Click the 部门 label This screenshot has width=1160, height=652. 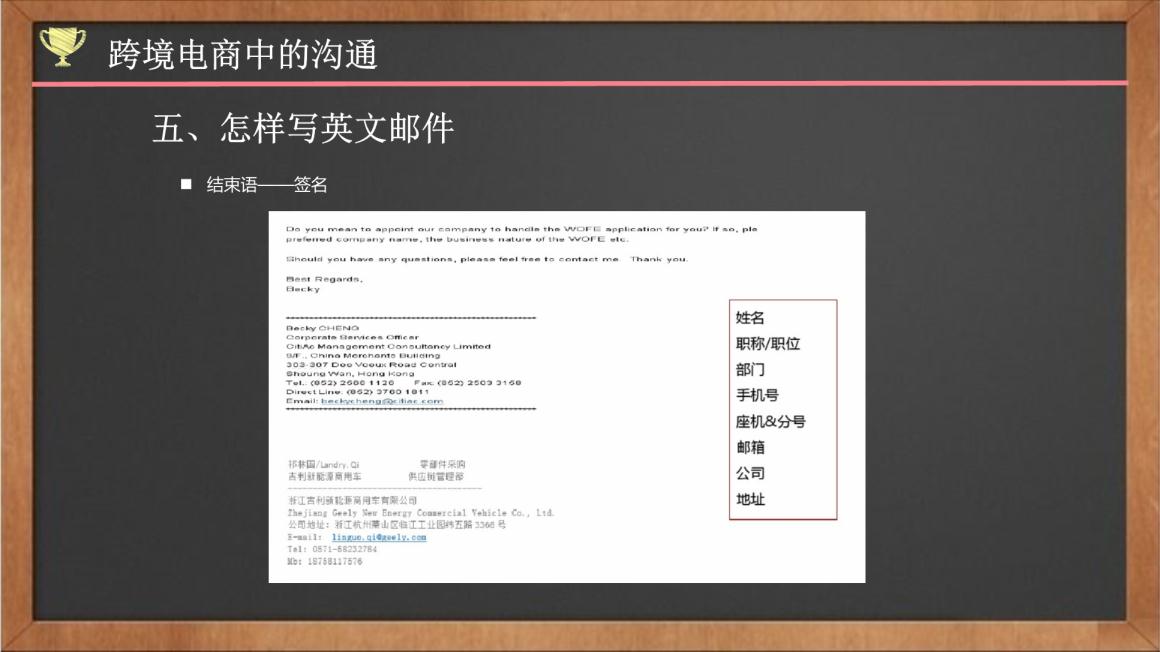tap(750, 370)
